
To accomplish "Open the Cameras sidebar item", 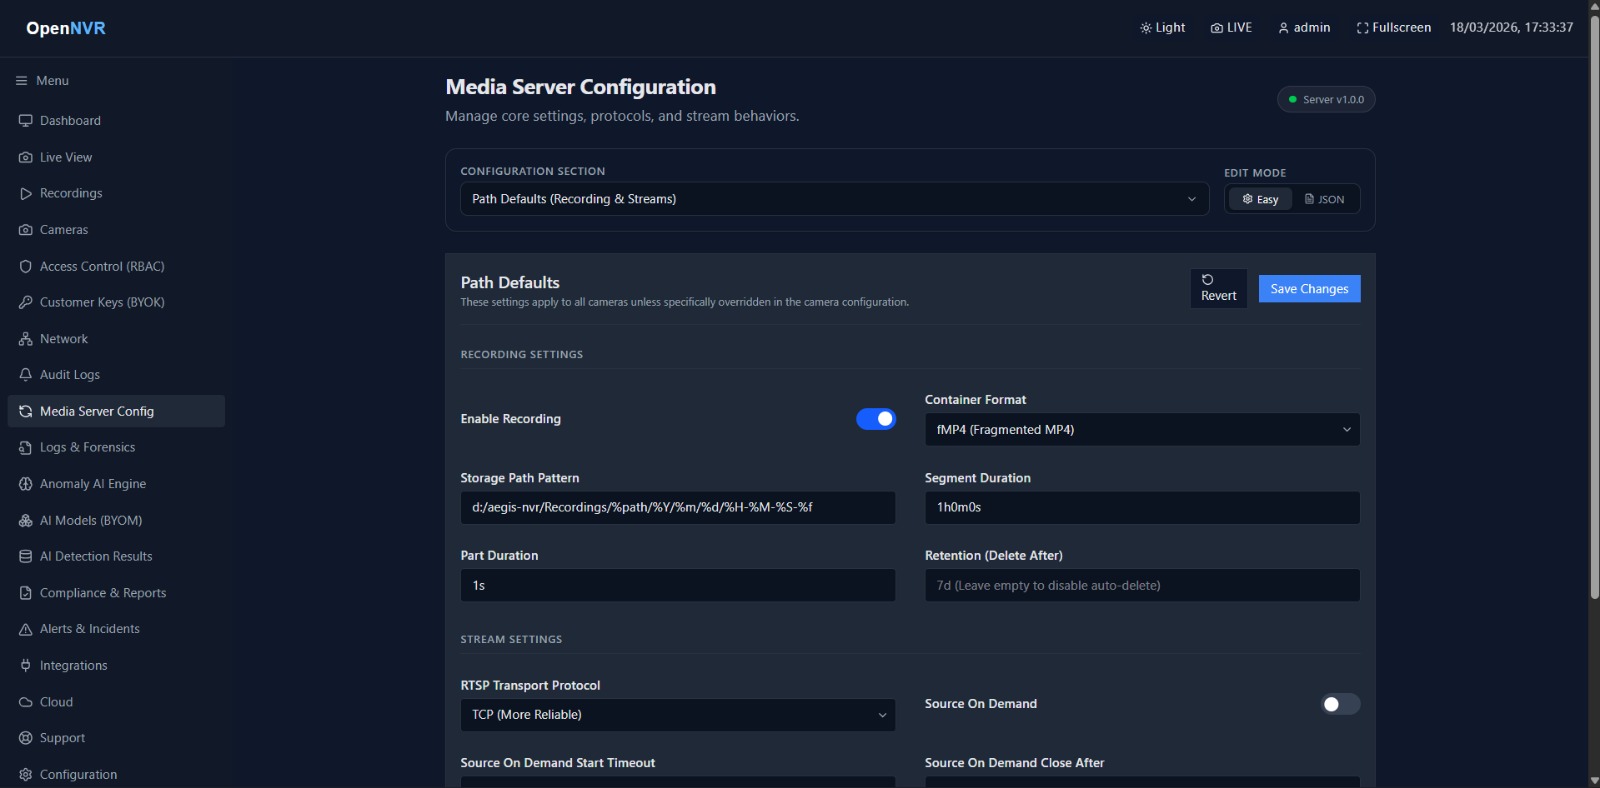I will click(x=116, y=230).
